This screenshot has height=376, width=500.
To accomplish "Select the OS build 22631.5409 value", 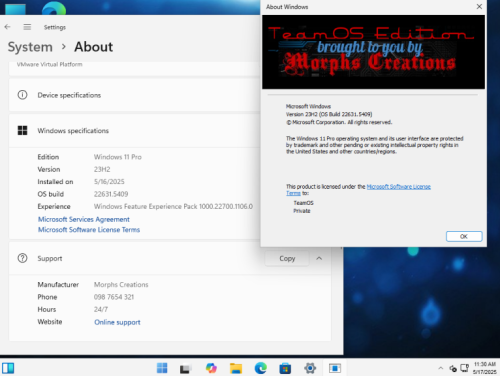I will [x=111, y=194].
